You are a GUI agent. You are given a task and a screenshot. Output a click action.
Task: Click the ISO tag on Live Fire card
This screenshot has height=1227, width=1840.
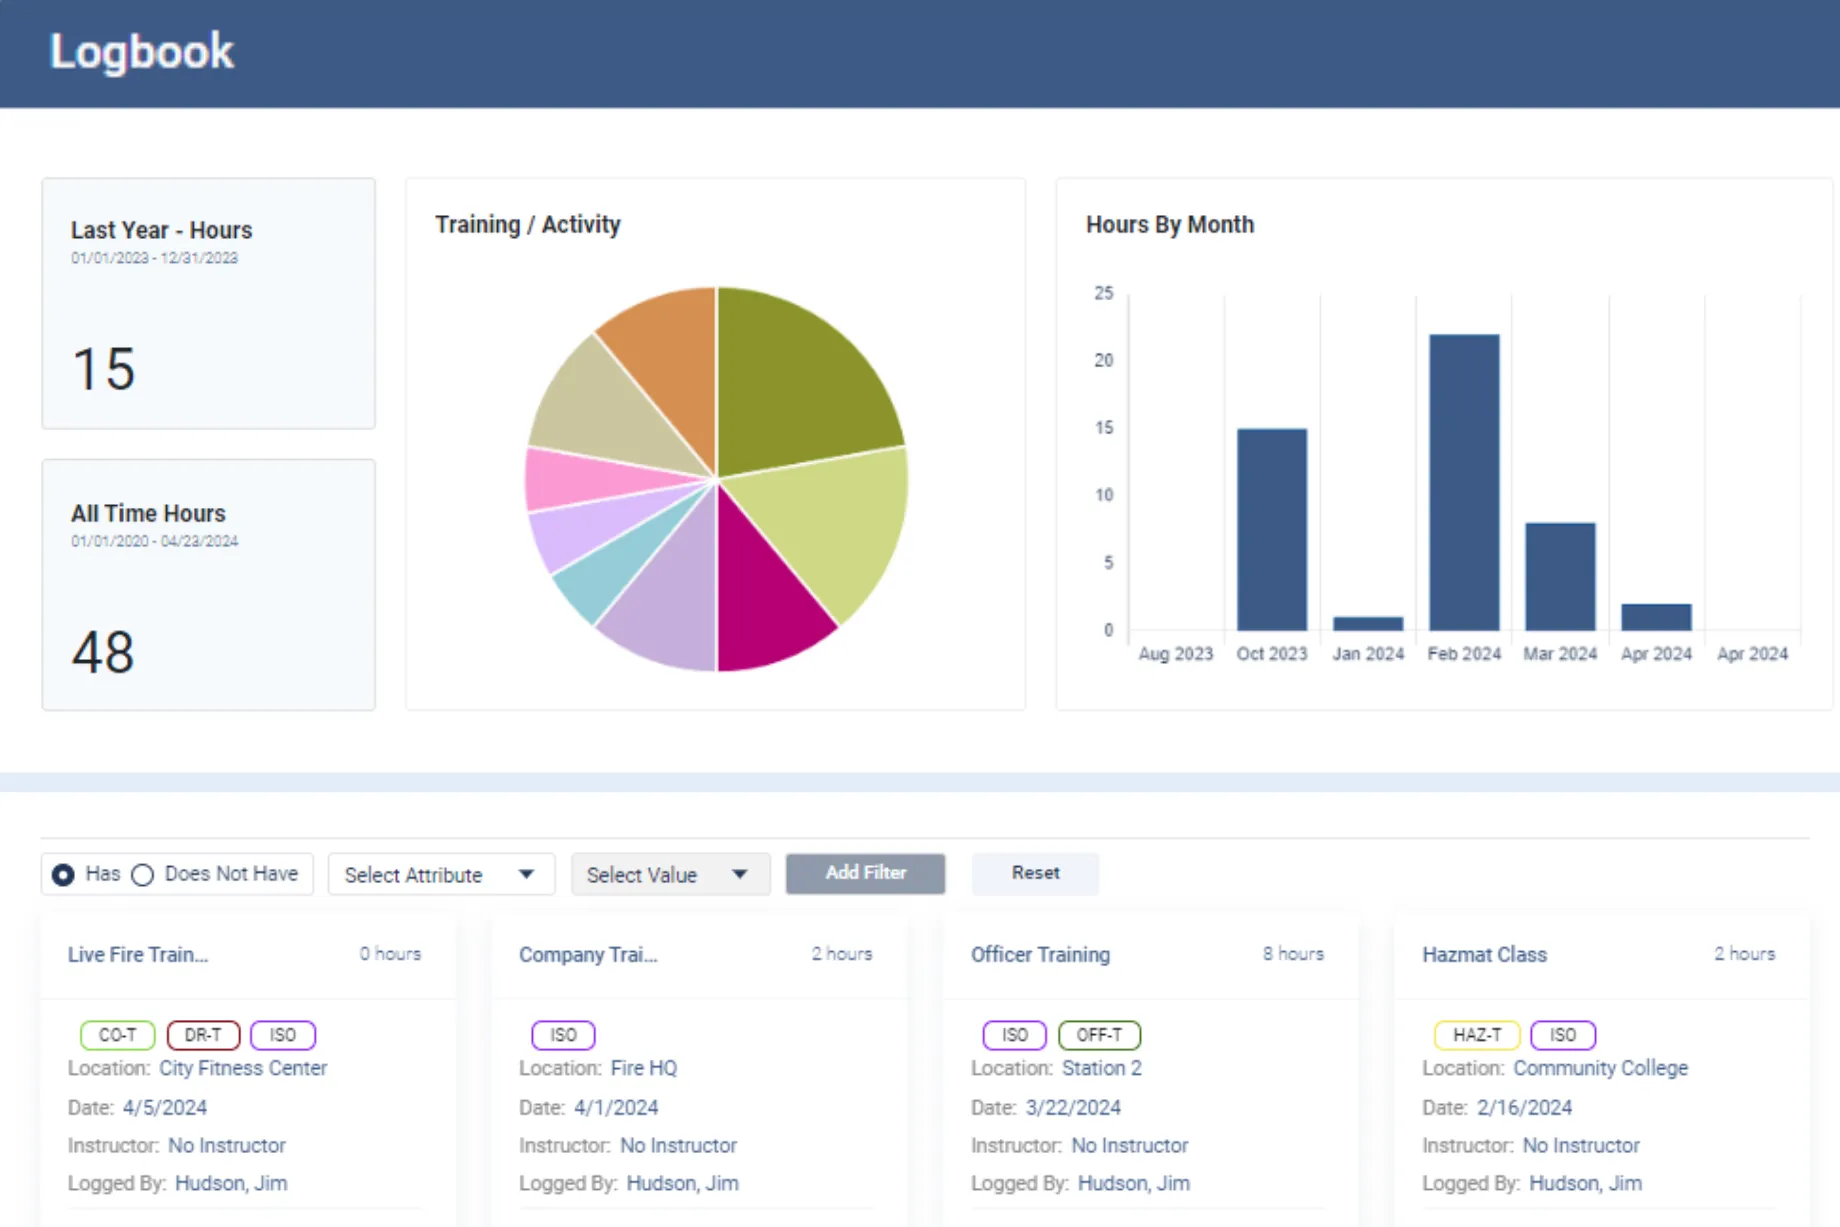(283, 1035)
